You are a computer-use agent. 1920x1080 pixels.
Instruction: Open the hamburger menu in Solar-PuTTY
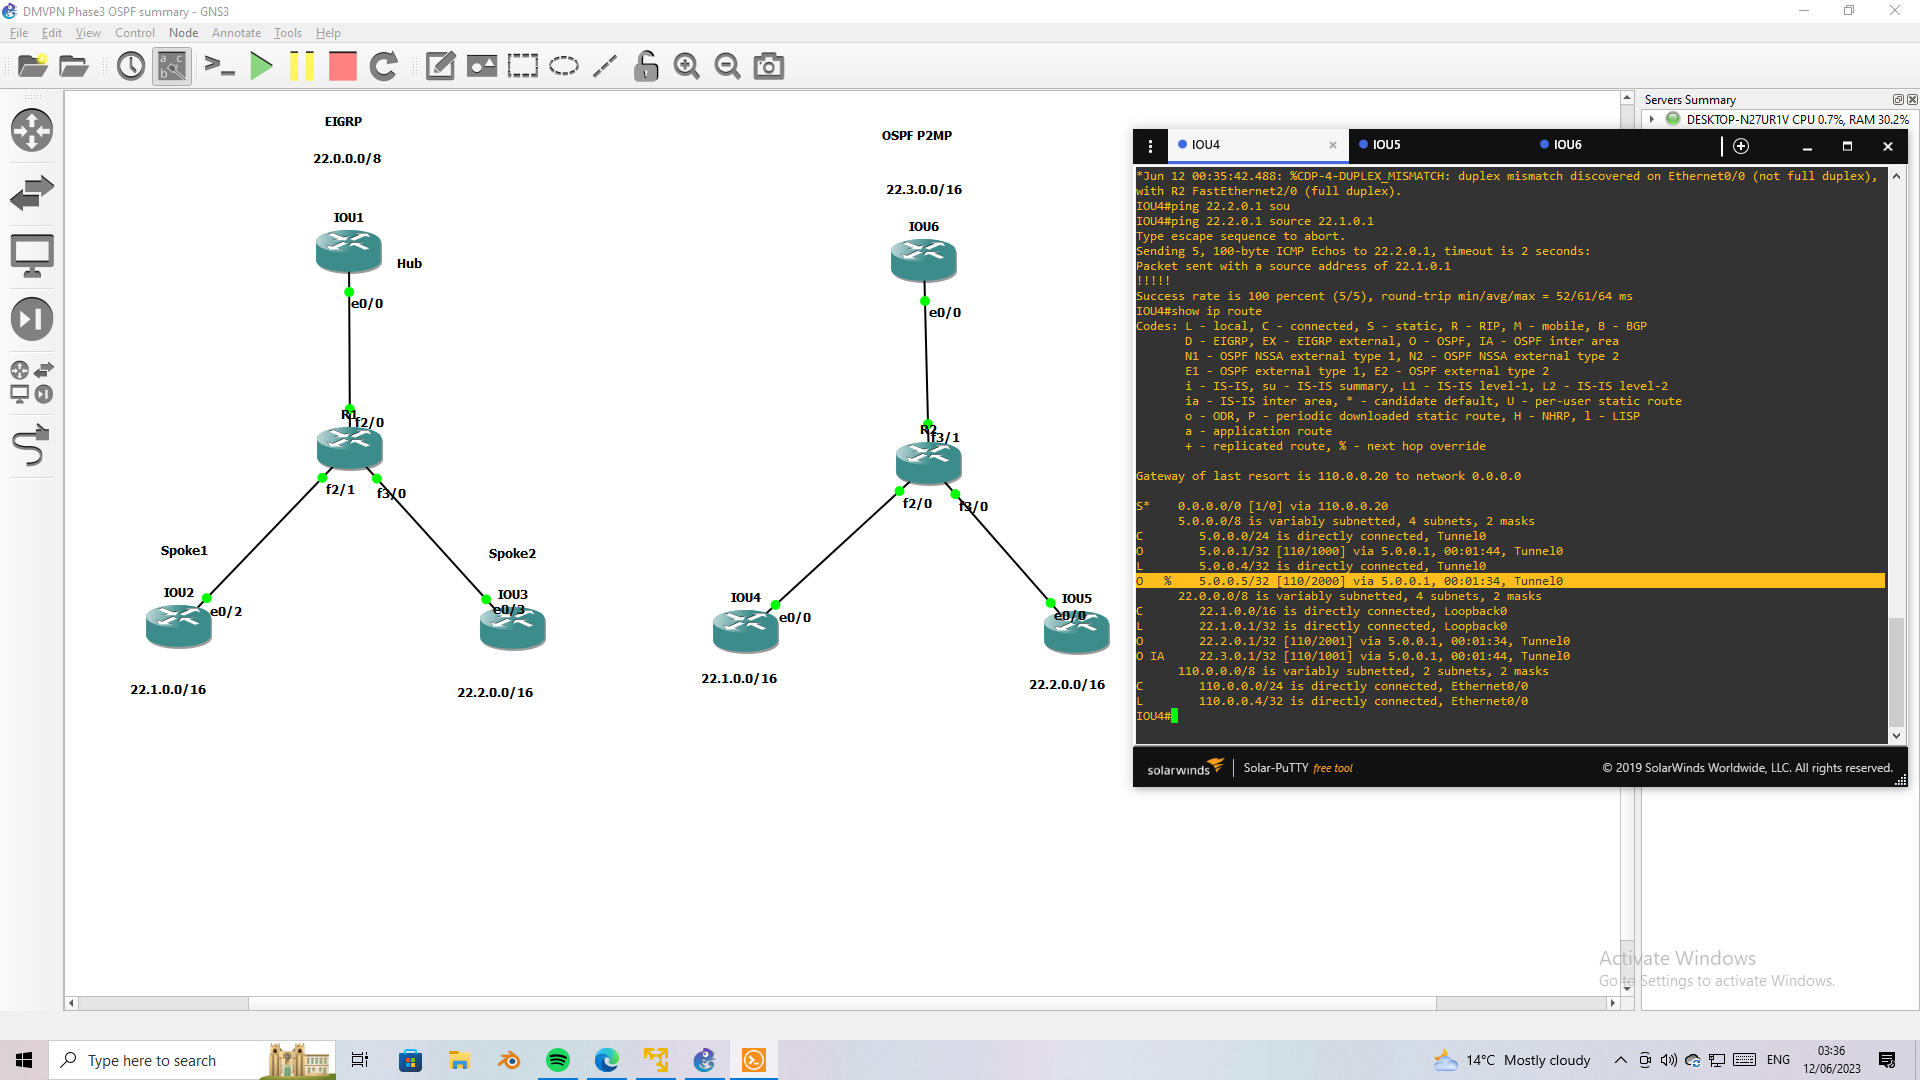click(1152, 145)
